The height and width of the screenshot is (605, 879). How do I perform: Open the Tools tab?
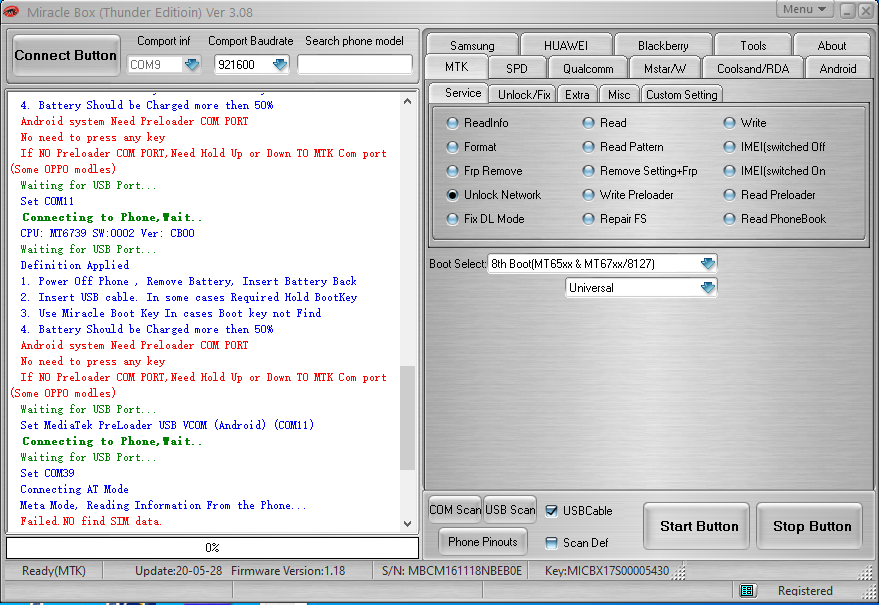753,45
